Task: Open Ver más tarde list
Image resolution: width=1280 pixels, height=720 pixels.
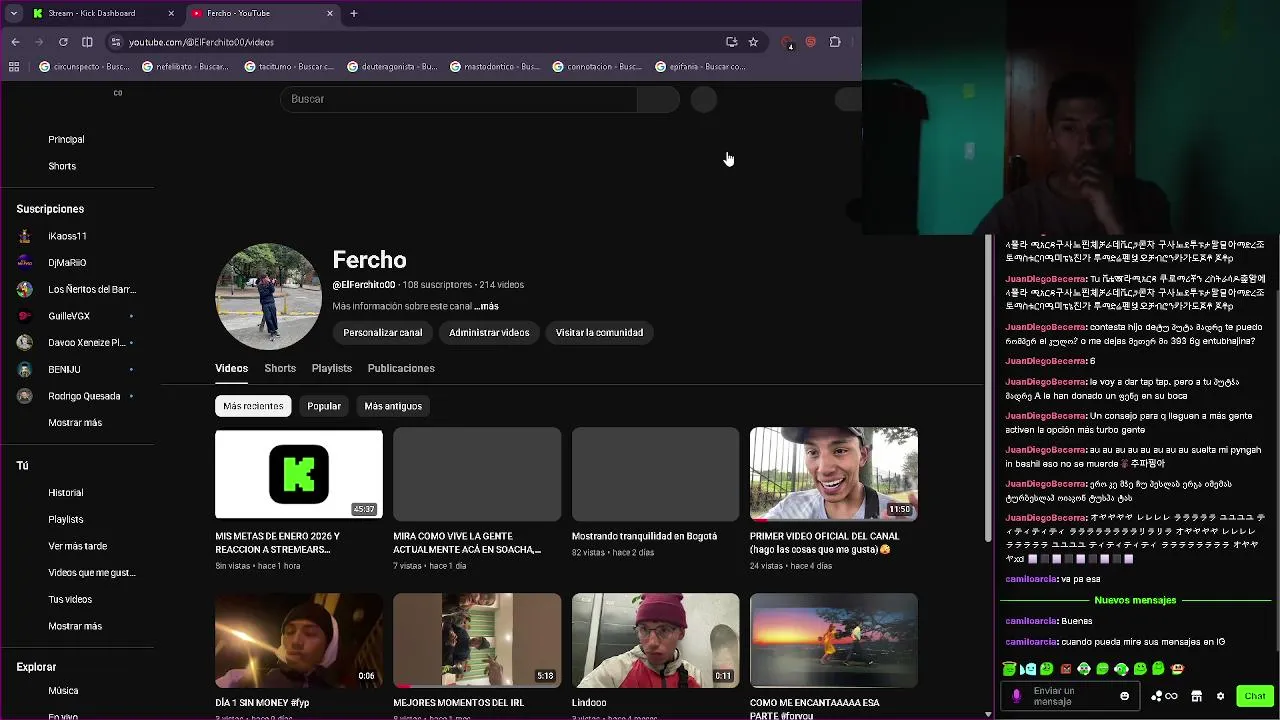Action: click(77, 546)
